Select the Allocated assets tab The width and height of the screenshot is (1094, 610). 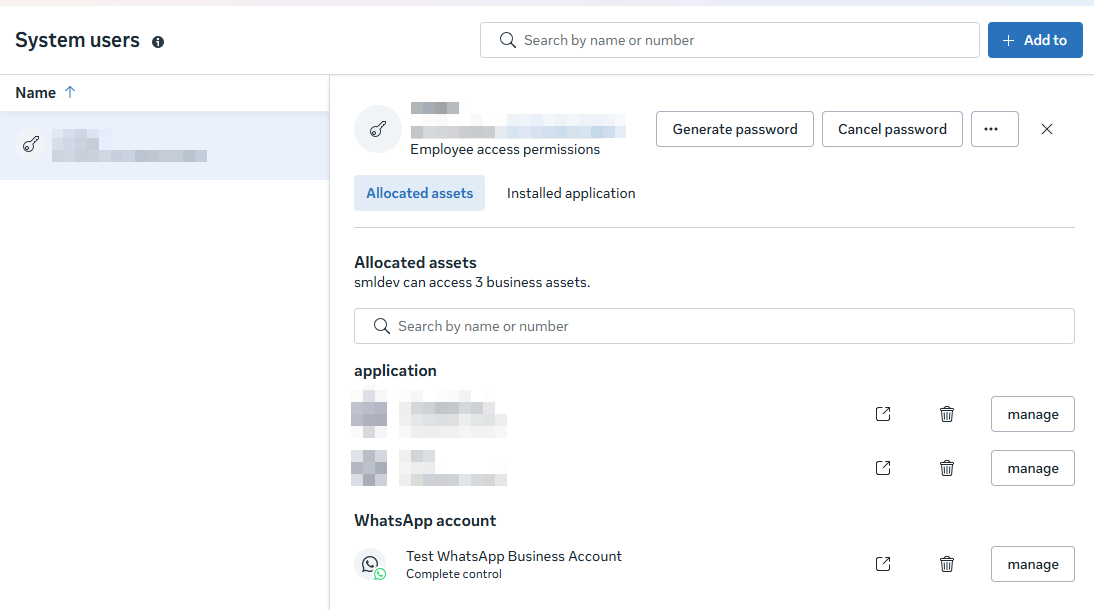(419, 192)
